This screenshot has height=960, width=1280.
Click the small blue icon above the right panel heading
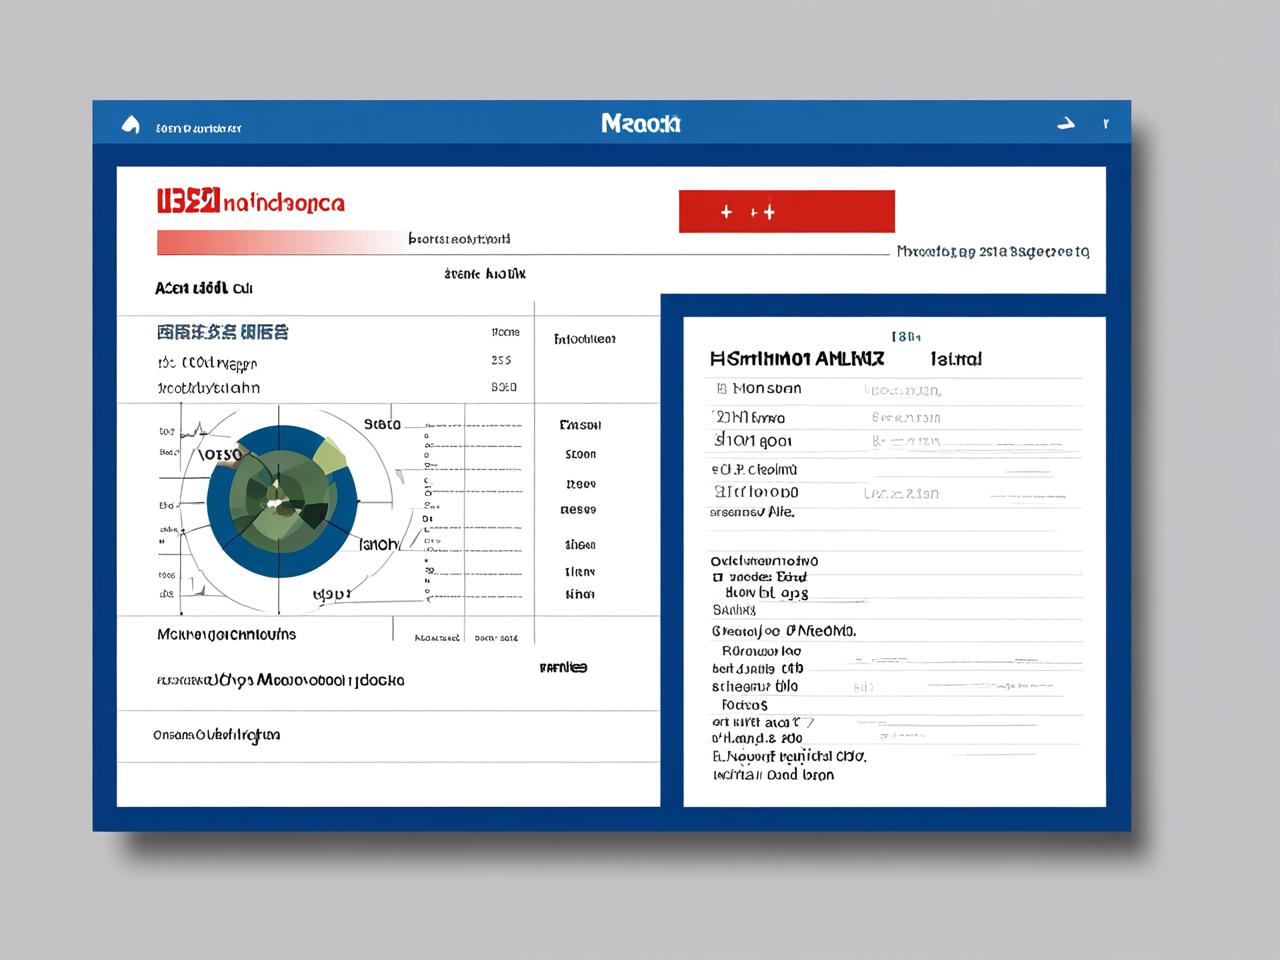[906, 337]
